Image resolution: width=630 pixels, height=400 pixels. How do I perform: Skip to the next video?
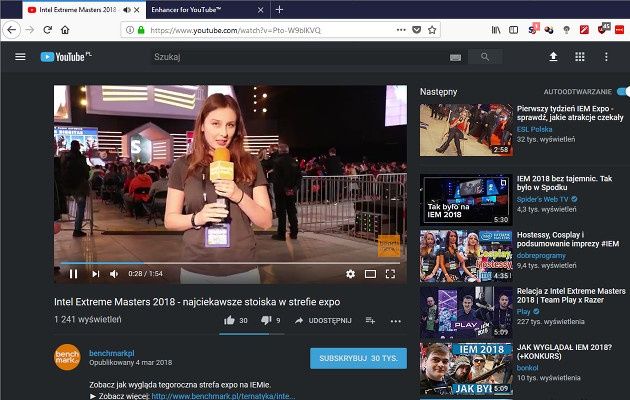pos(95,274)
